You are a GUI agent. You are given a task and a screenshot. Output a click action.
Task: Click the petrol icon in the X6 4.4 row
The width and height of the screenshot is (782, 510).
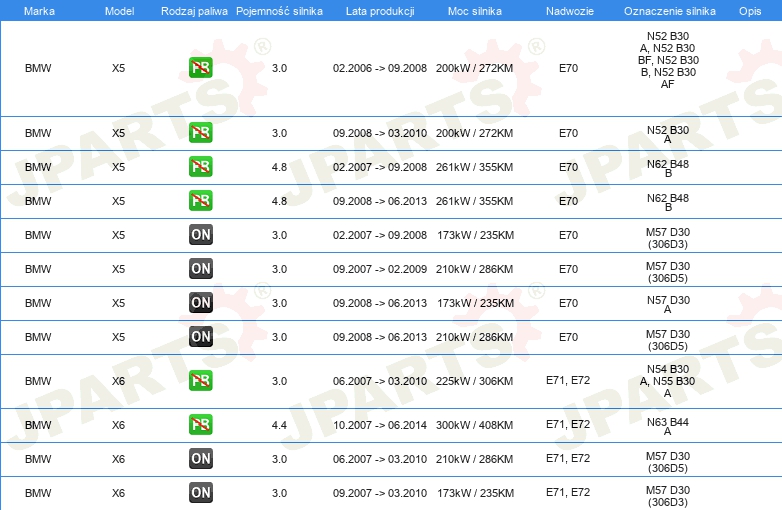pyautogui.click(x=200, y=425)
